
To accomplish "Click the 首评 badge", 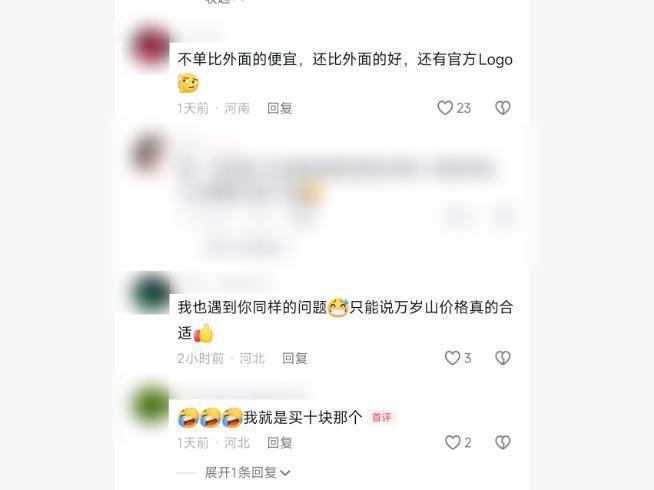I will click(381, 417).
